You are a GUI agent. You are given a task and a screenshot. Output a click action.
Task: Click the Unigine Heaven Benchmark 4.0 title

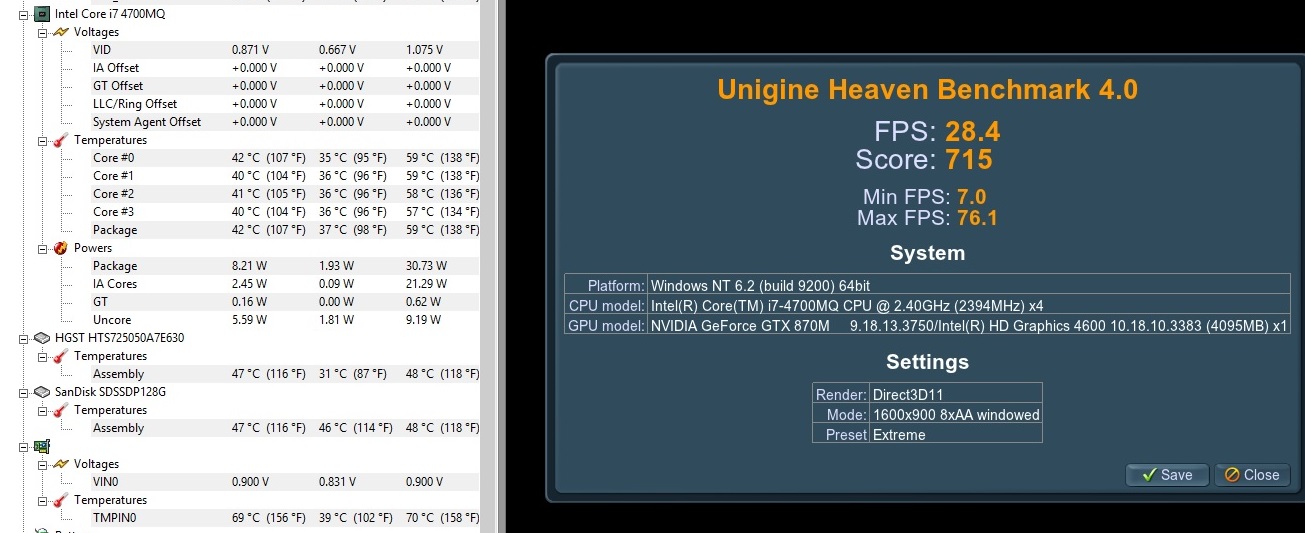tap(927, 89)
